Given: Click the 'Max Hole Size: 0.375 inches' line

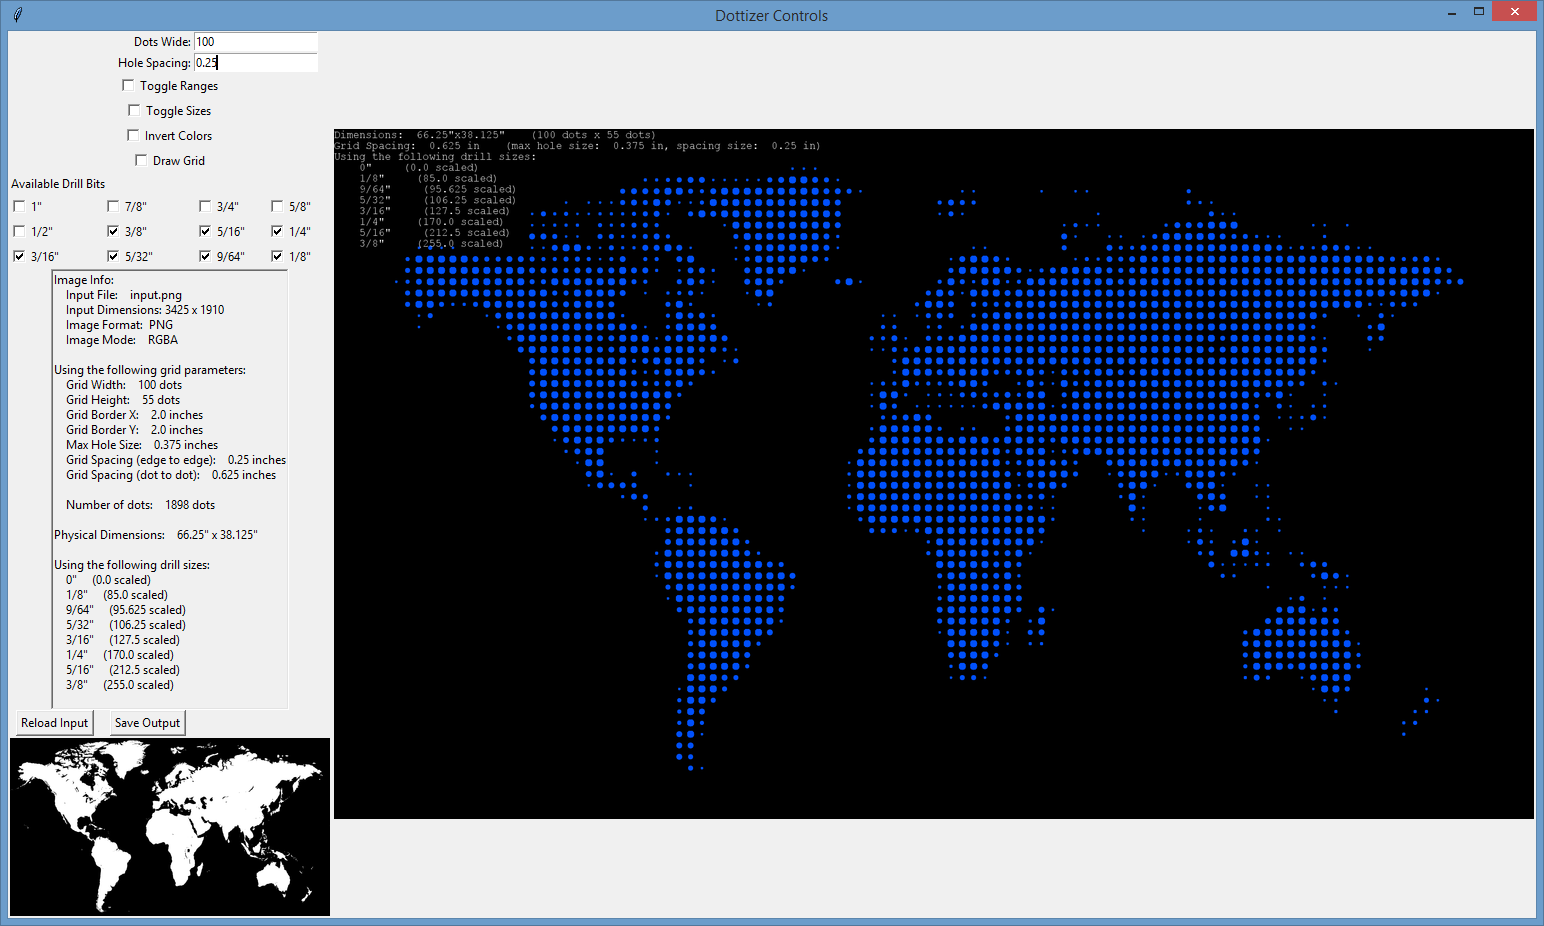Looking at the screenshot, I should point(142,445).
